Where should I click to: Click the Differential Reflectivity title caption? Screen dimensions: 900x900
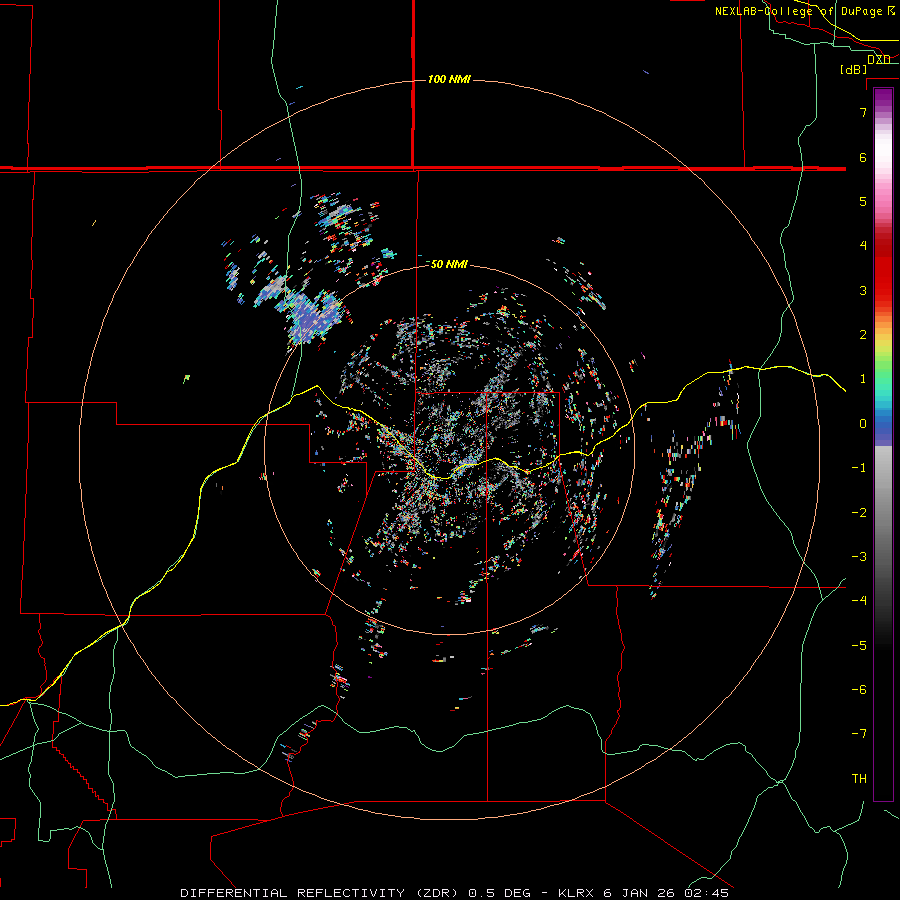tap(455, 893)
